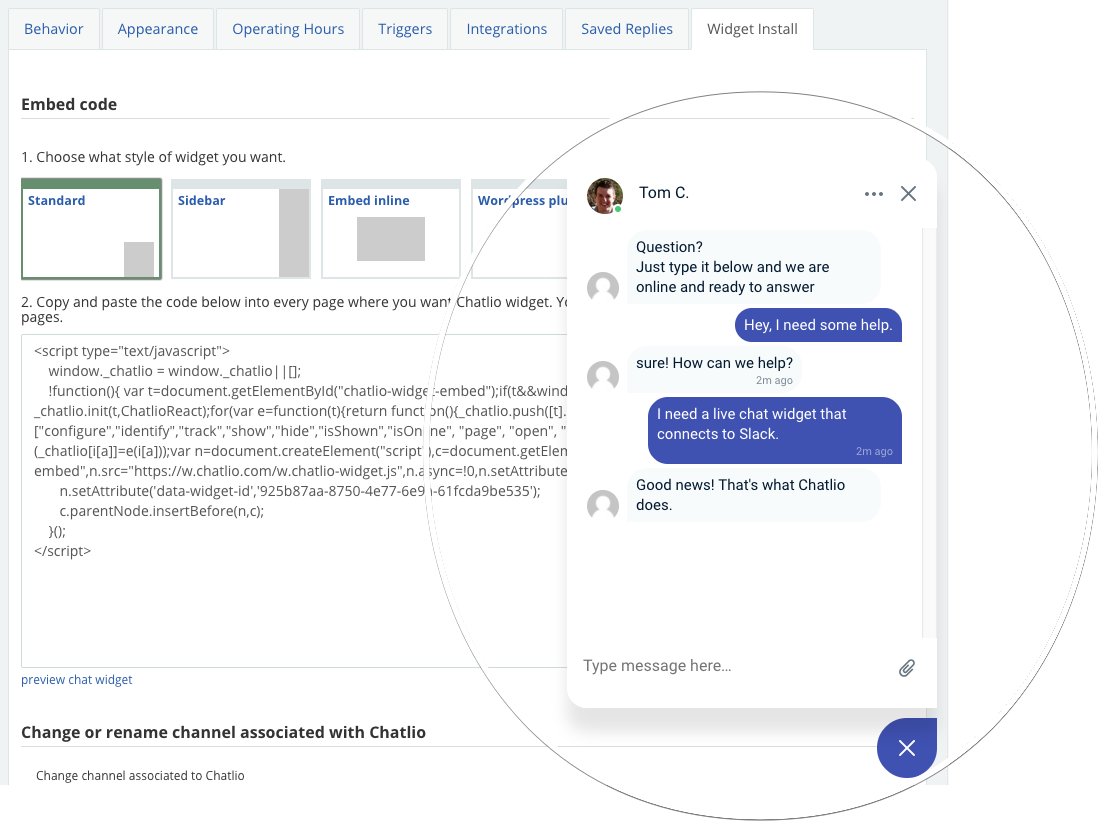Click the 'Change or rename channel' heading
Screen dimensions: 1102x824
(x=223, y=733)
